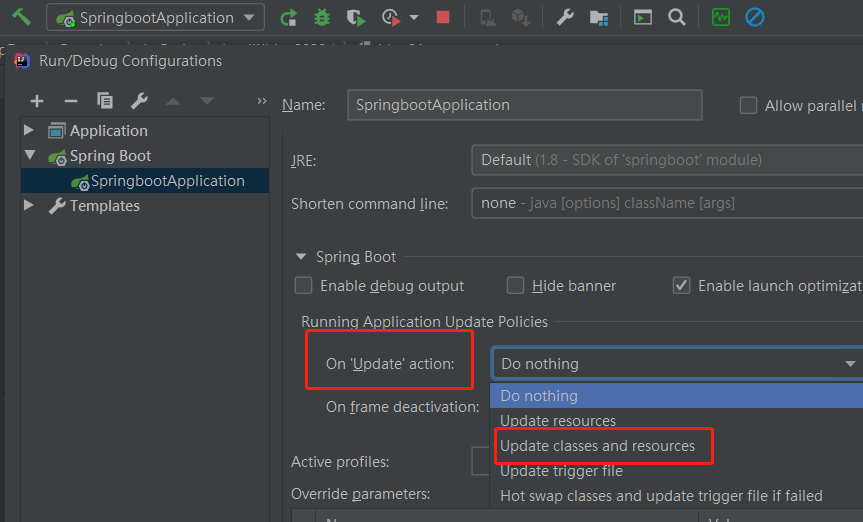Toggle the Allow parallel run checkbox
The image size is (863, 522).
click(x=748, y=105)
